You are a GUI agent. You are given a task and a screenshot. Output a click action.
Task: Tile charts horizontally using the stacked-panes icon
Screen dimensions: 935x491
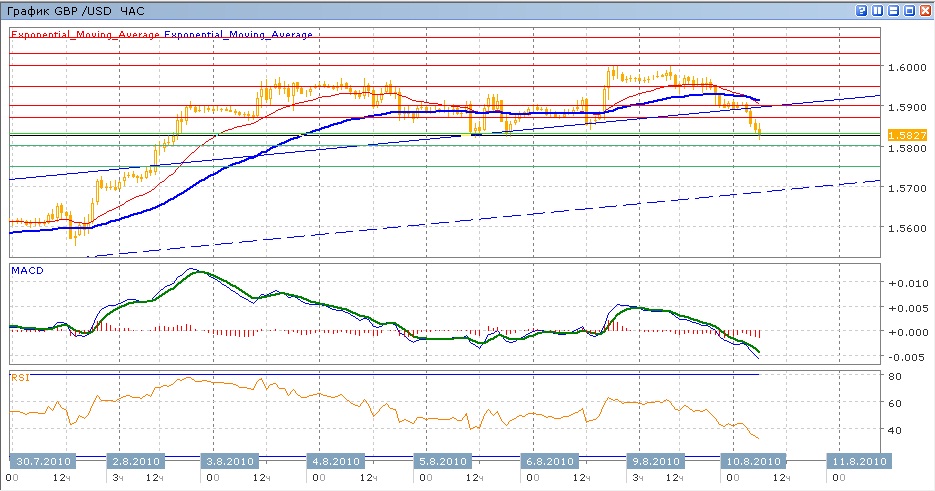click(893, 10)
